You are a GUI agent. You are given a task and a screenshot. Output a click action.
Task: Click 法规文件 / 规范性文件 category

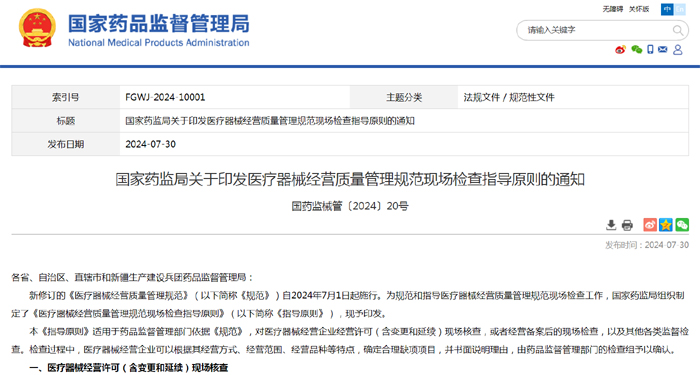[x=509, y=97]
